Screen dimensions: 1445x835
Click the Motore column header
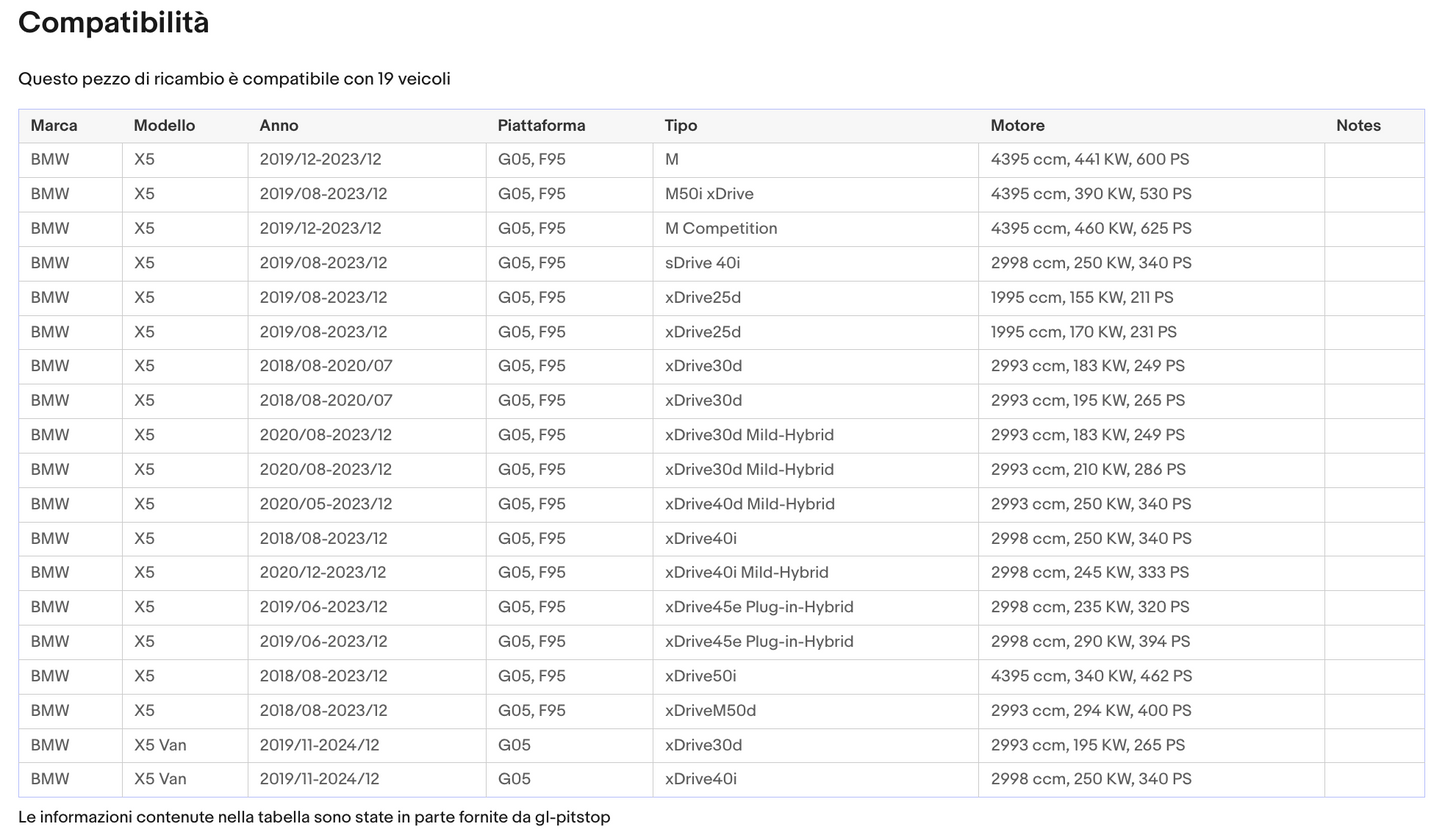click(x=1017, y=126)
